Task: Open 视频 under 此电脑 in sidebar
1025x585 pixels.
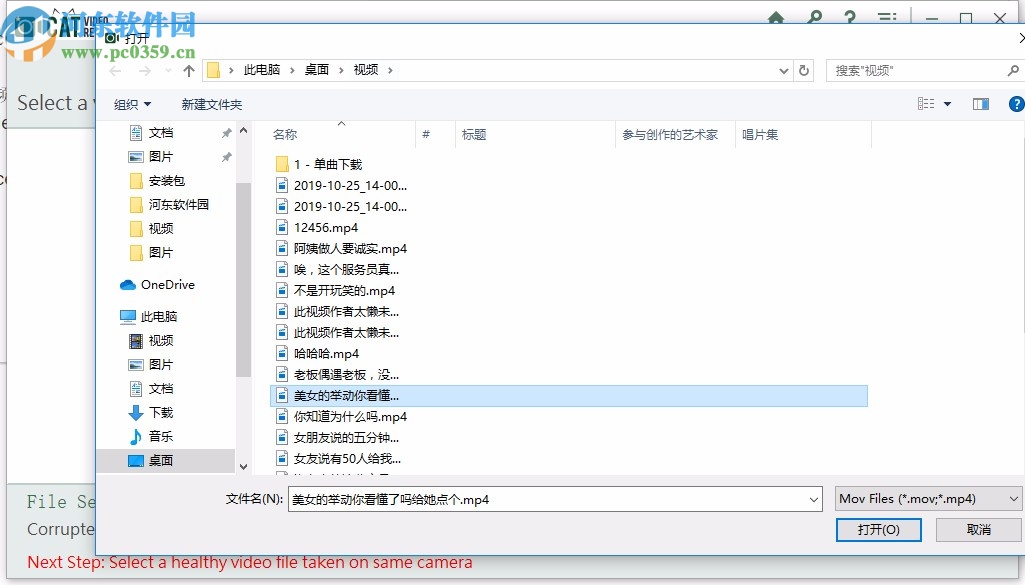Action: (151, 341)
